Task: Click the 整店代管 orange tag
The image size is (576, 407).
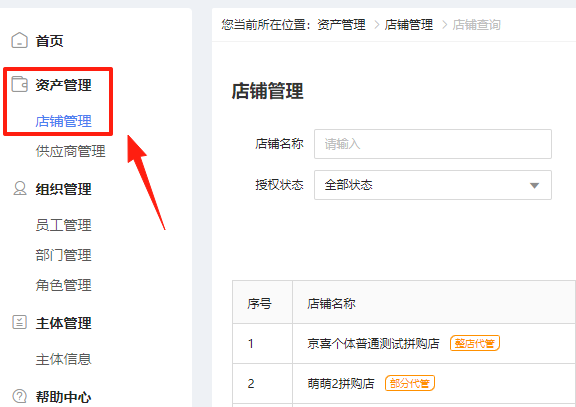Action: [x=475, y=343]
